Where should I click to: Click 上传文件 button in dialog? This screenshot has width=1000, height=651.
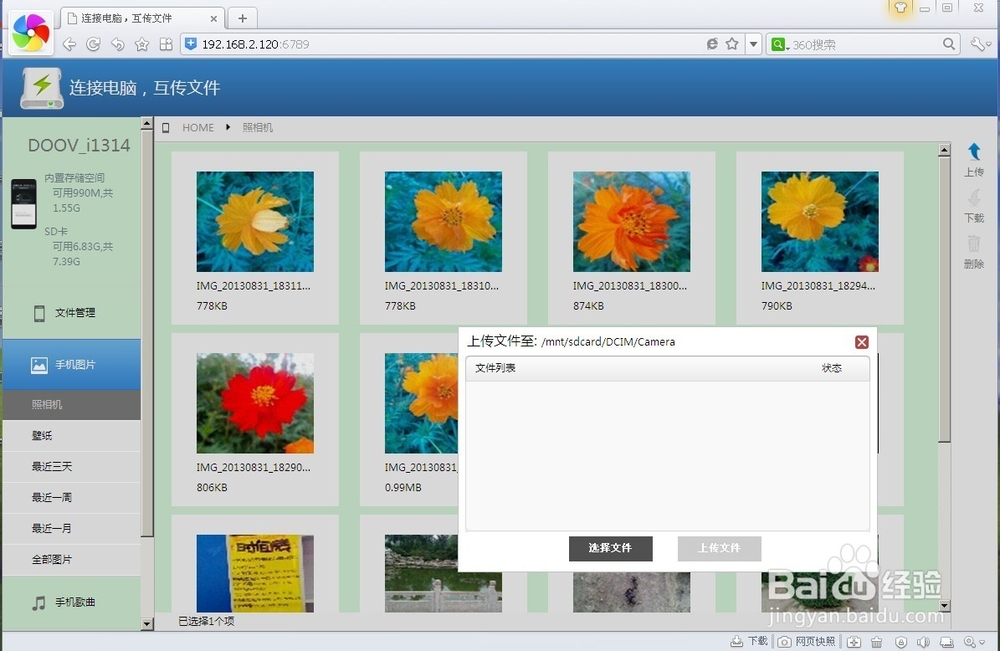719,548
